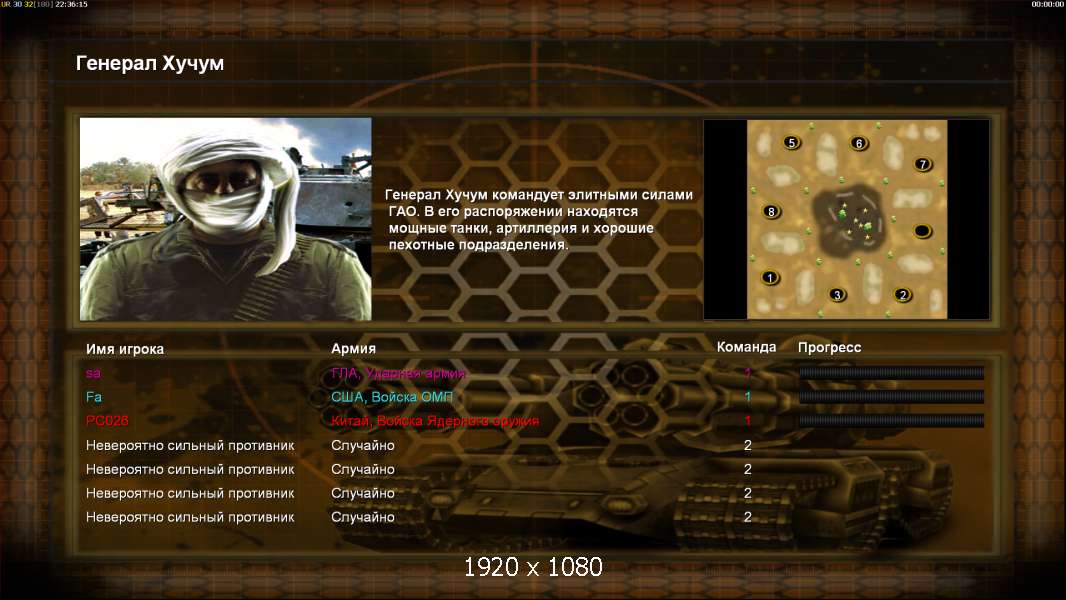Screen dimensions: 1066x600
Task: Click army 'ГЛА, Ударная армия'
Action: 398,373
